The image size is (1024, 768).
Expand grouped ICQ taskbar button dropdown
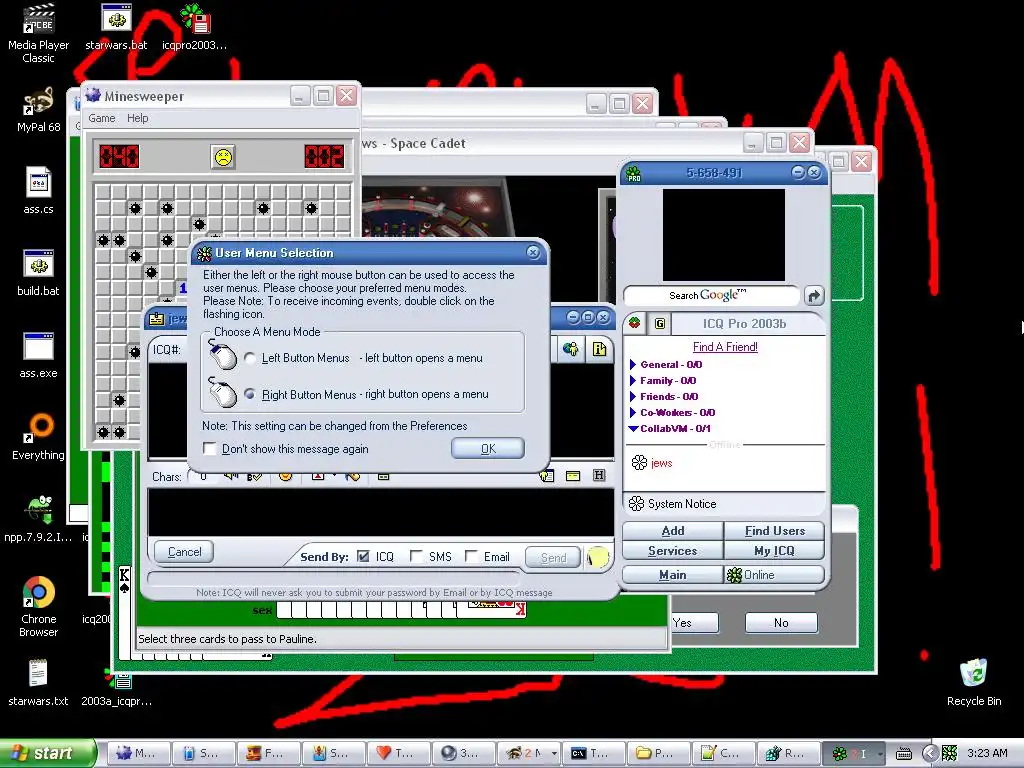[x=880, y=754]
